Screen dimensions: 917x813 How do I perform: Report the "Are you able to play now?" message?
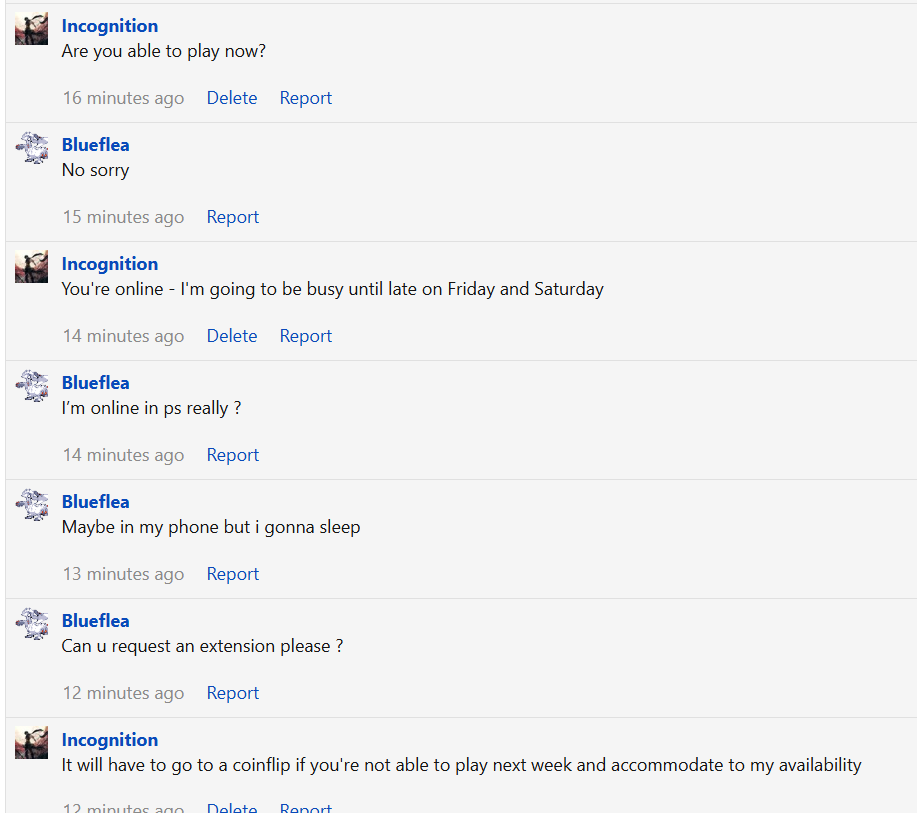[x=305, y=98]
